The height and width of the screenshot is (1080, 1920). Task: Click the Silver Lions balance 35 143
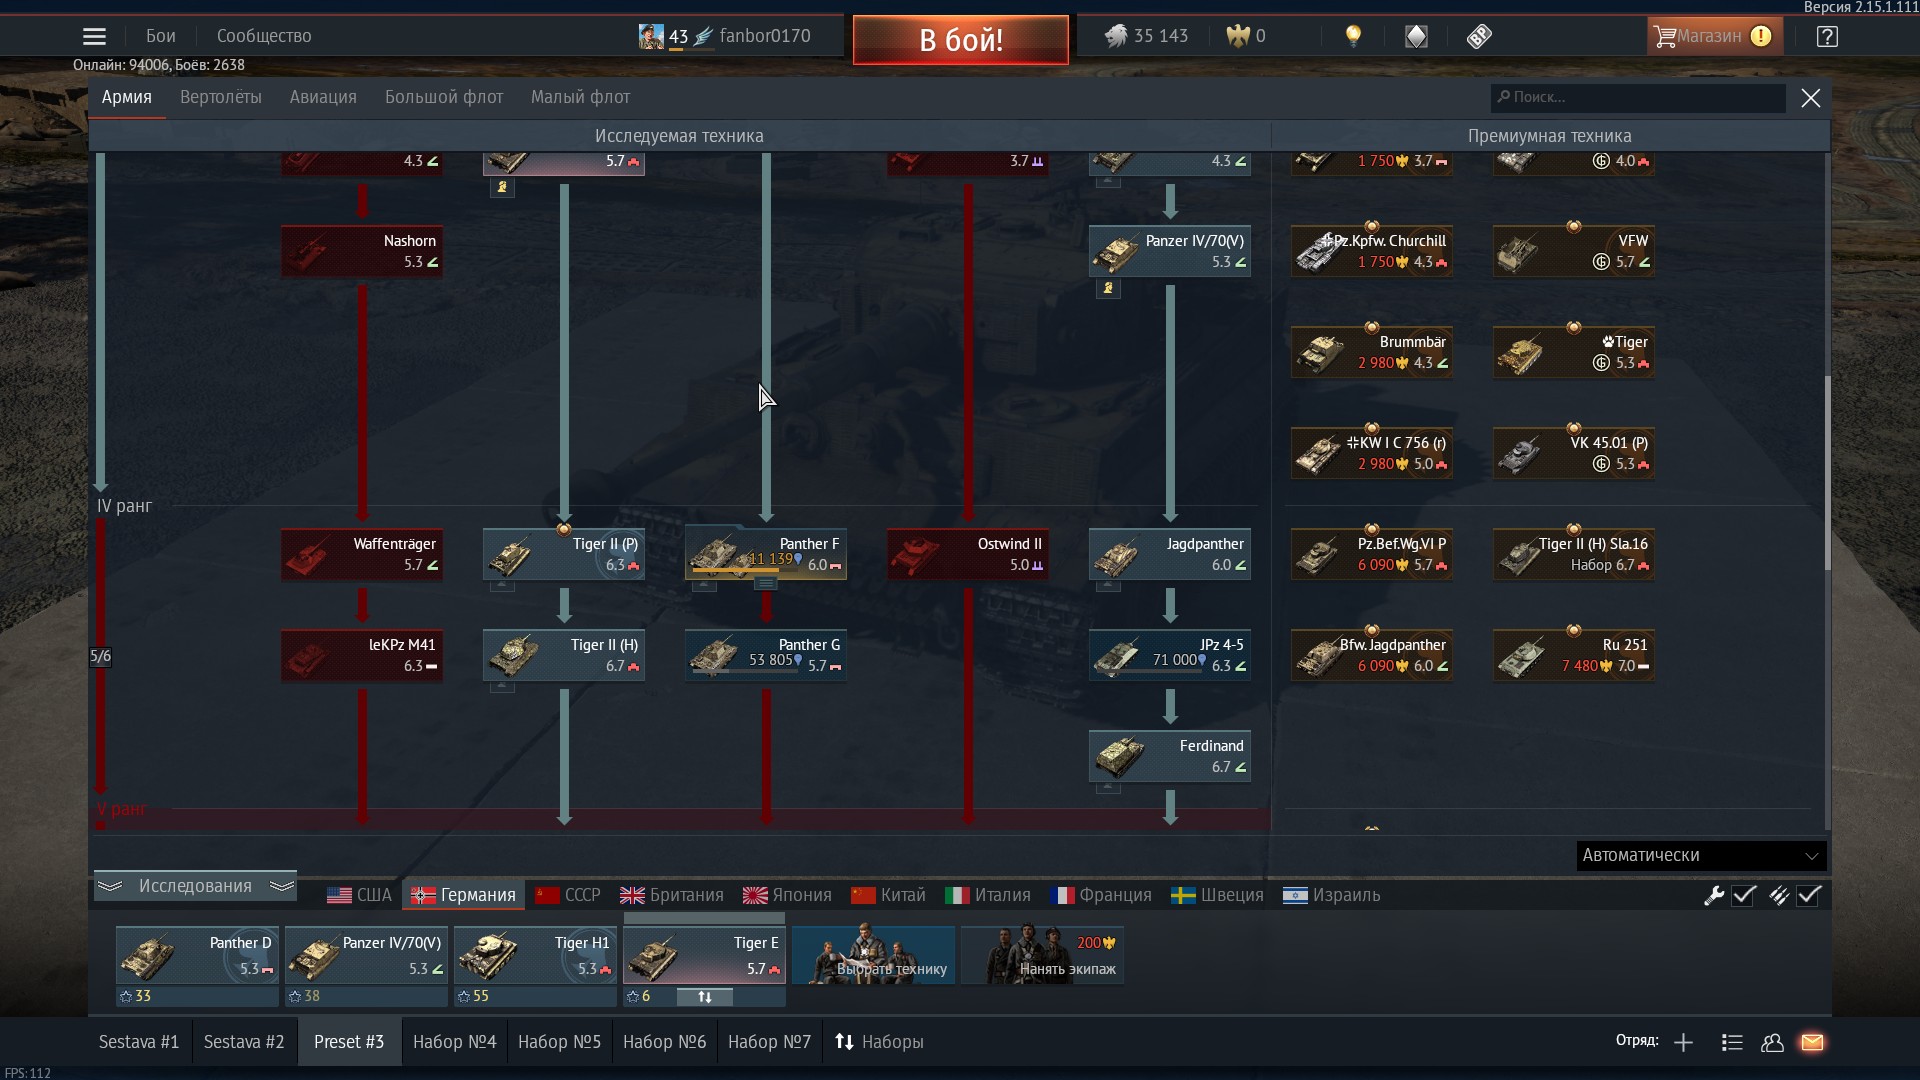1147,36
